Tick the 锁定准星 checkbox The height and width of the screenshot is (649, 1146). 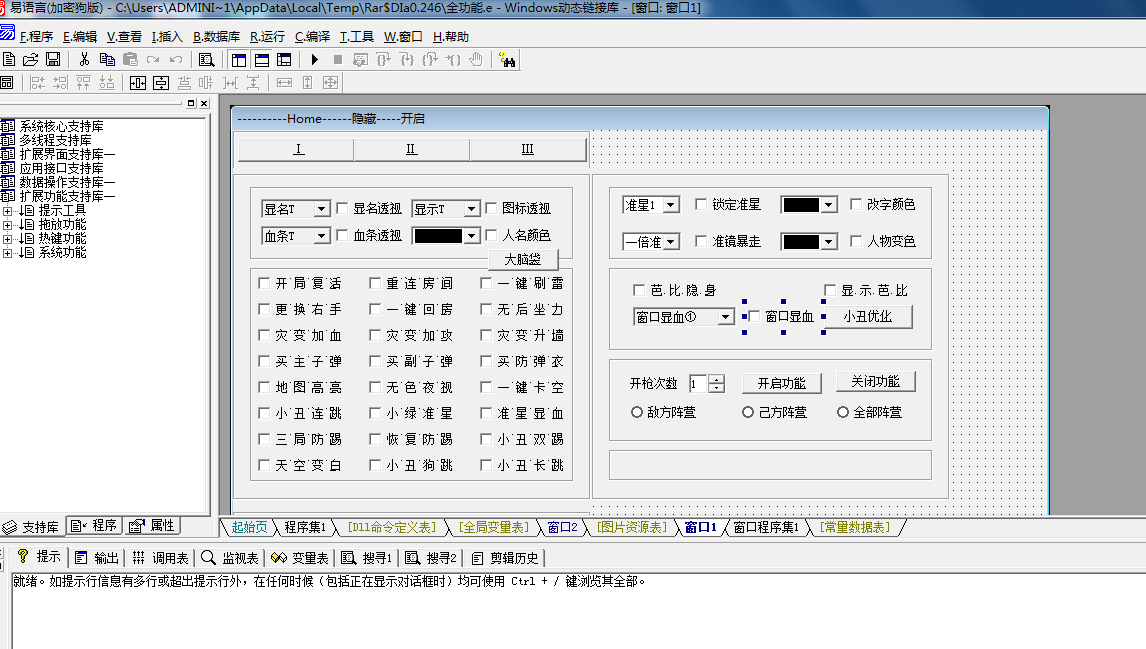pyautogui.click(x=701, y=204)
